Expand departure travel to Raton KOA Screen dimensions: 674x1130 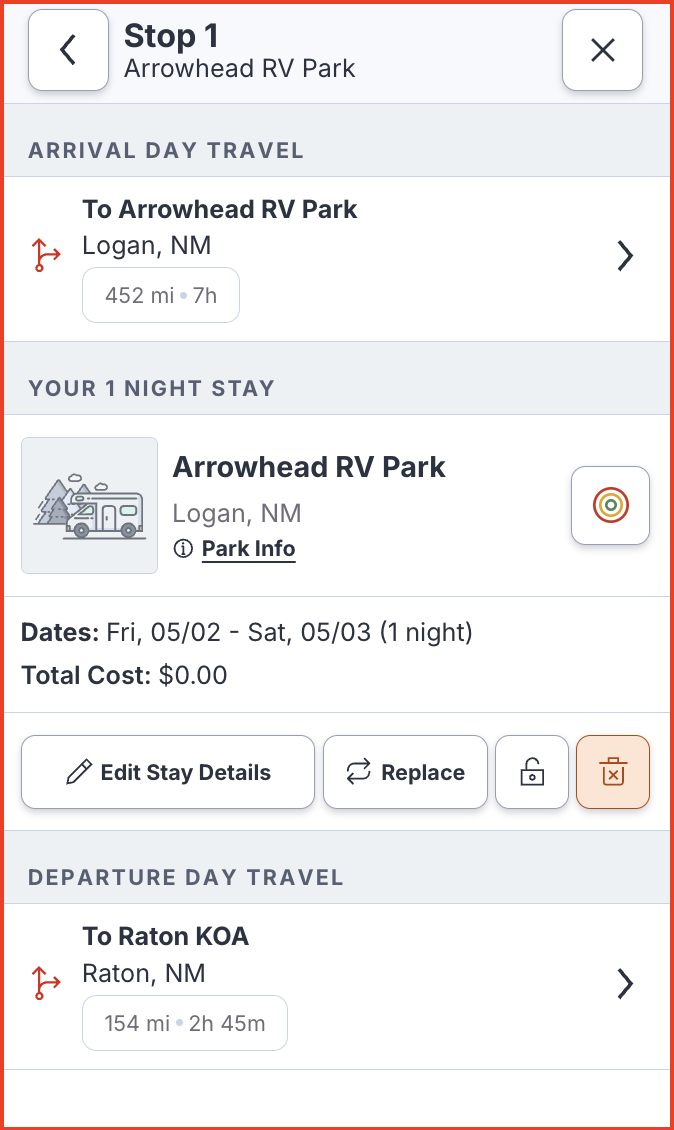[x=625, y=984]
